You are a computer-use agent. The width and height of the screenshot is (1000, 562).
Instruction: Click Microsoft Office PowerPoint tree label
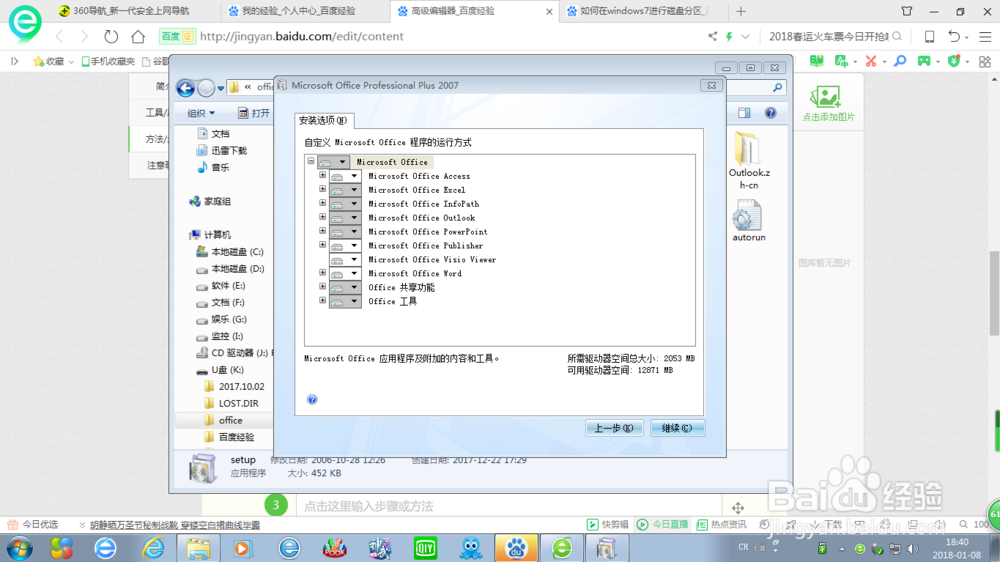coord(427,232)
